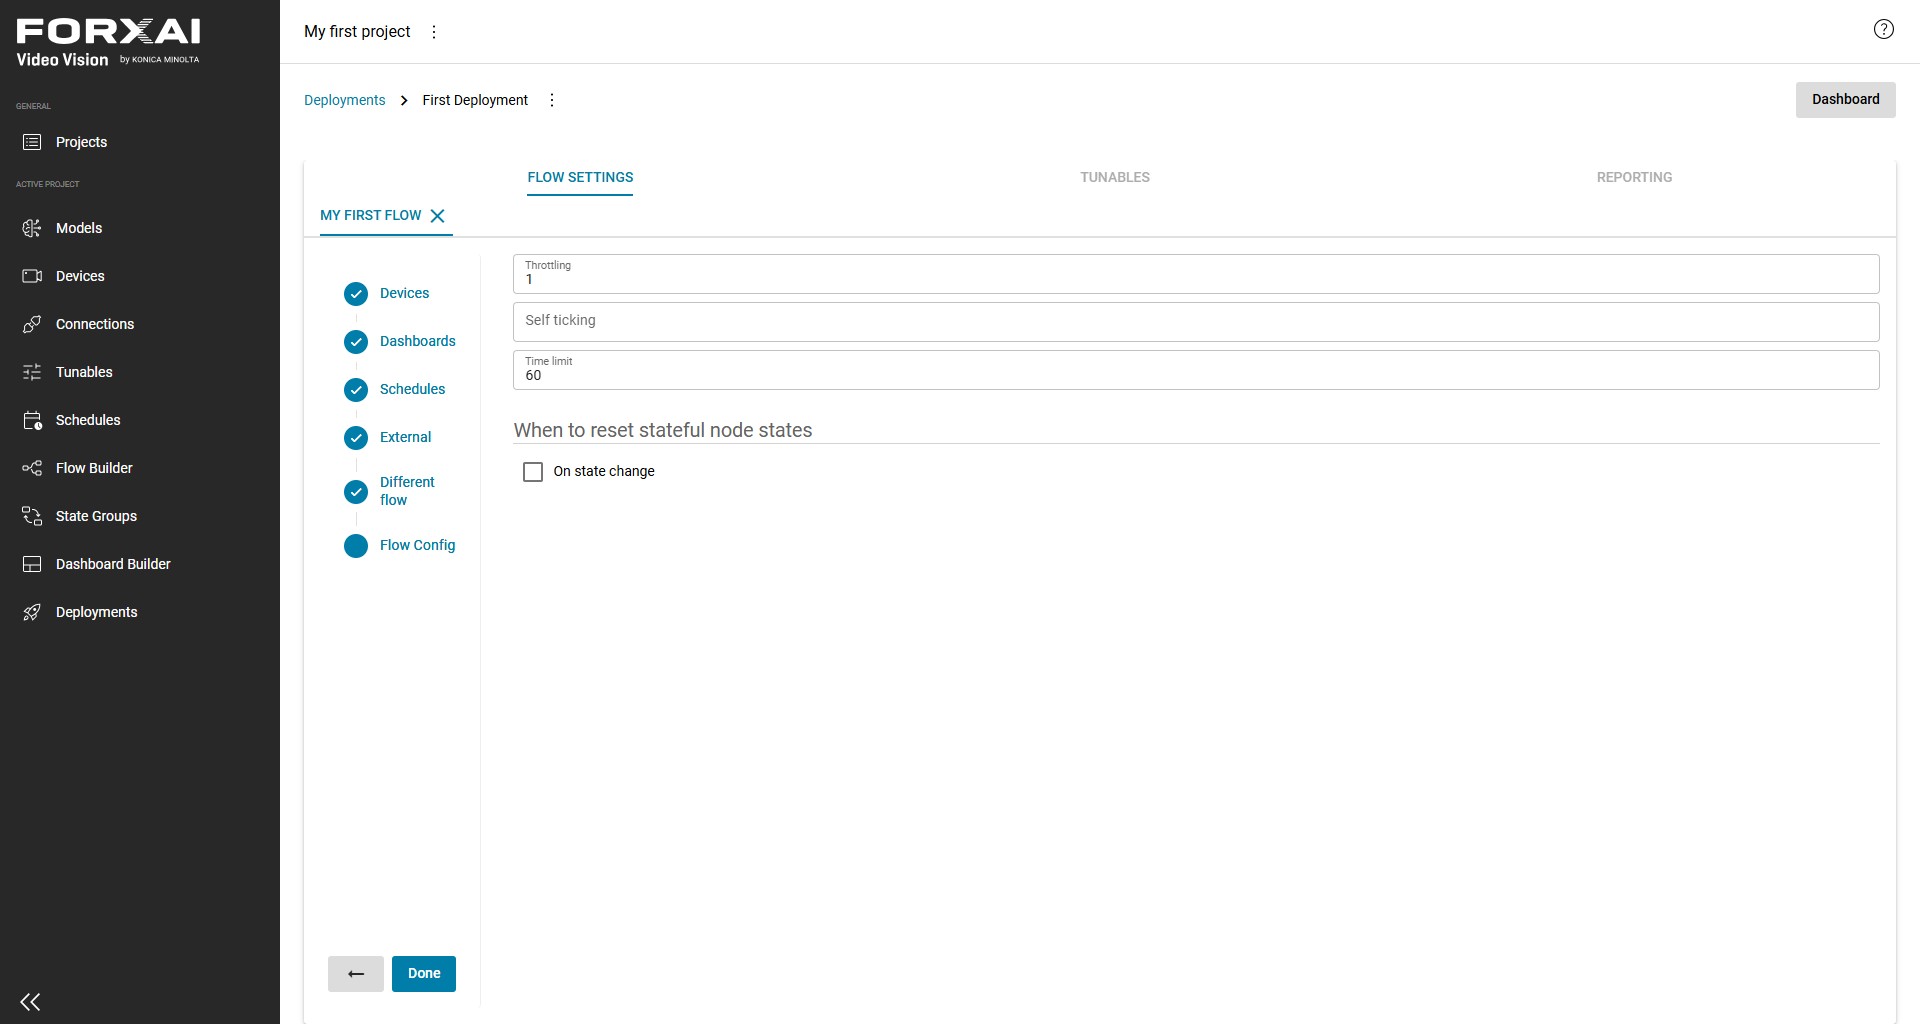This screenshot has height=1024, width=1920.
Task: Go to Devices step label
Action: [404, 293]
